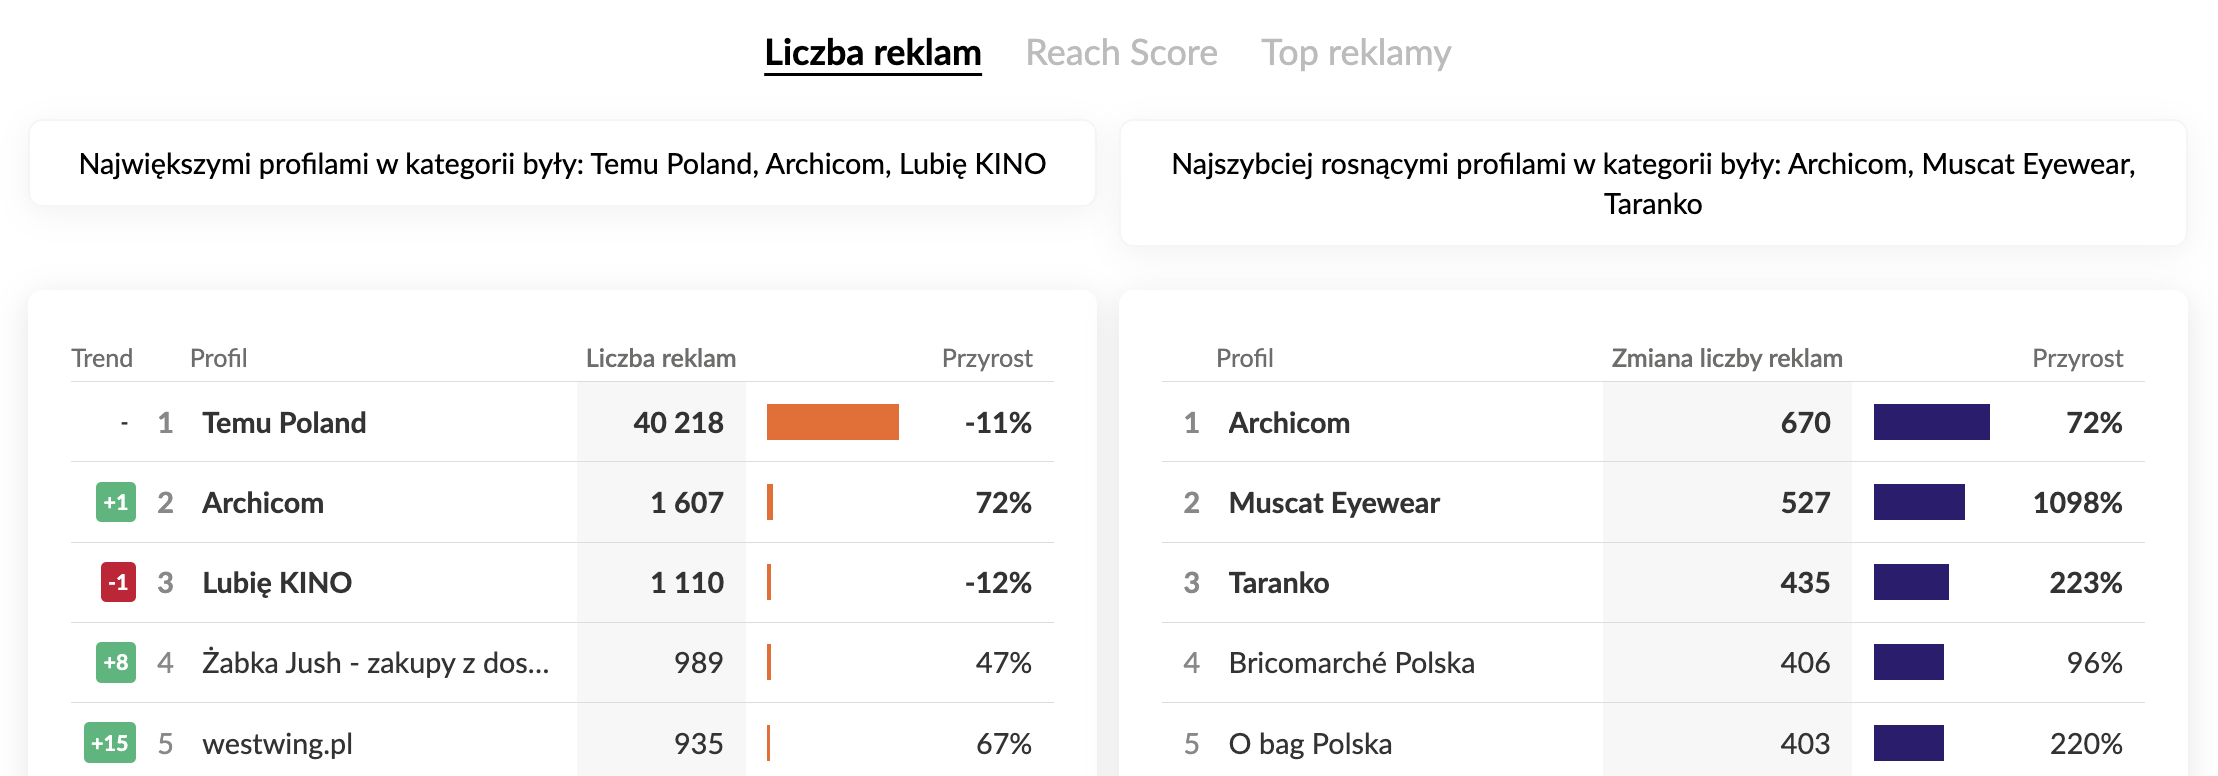The width and height of the screenshot is (2218, 776).
Task: Open the Muscat Eyewear profile
Action: click(x=1334, y=503)
